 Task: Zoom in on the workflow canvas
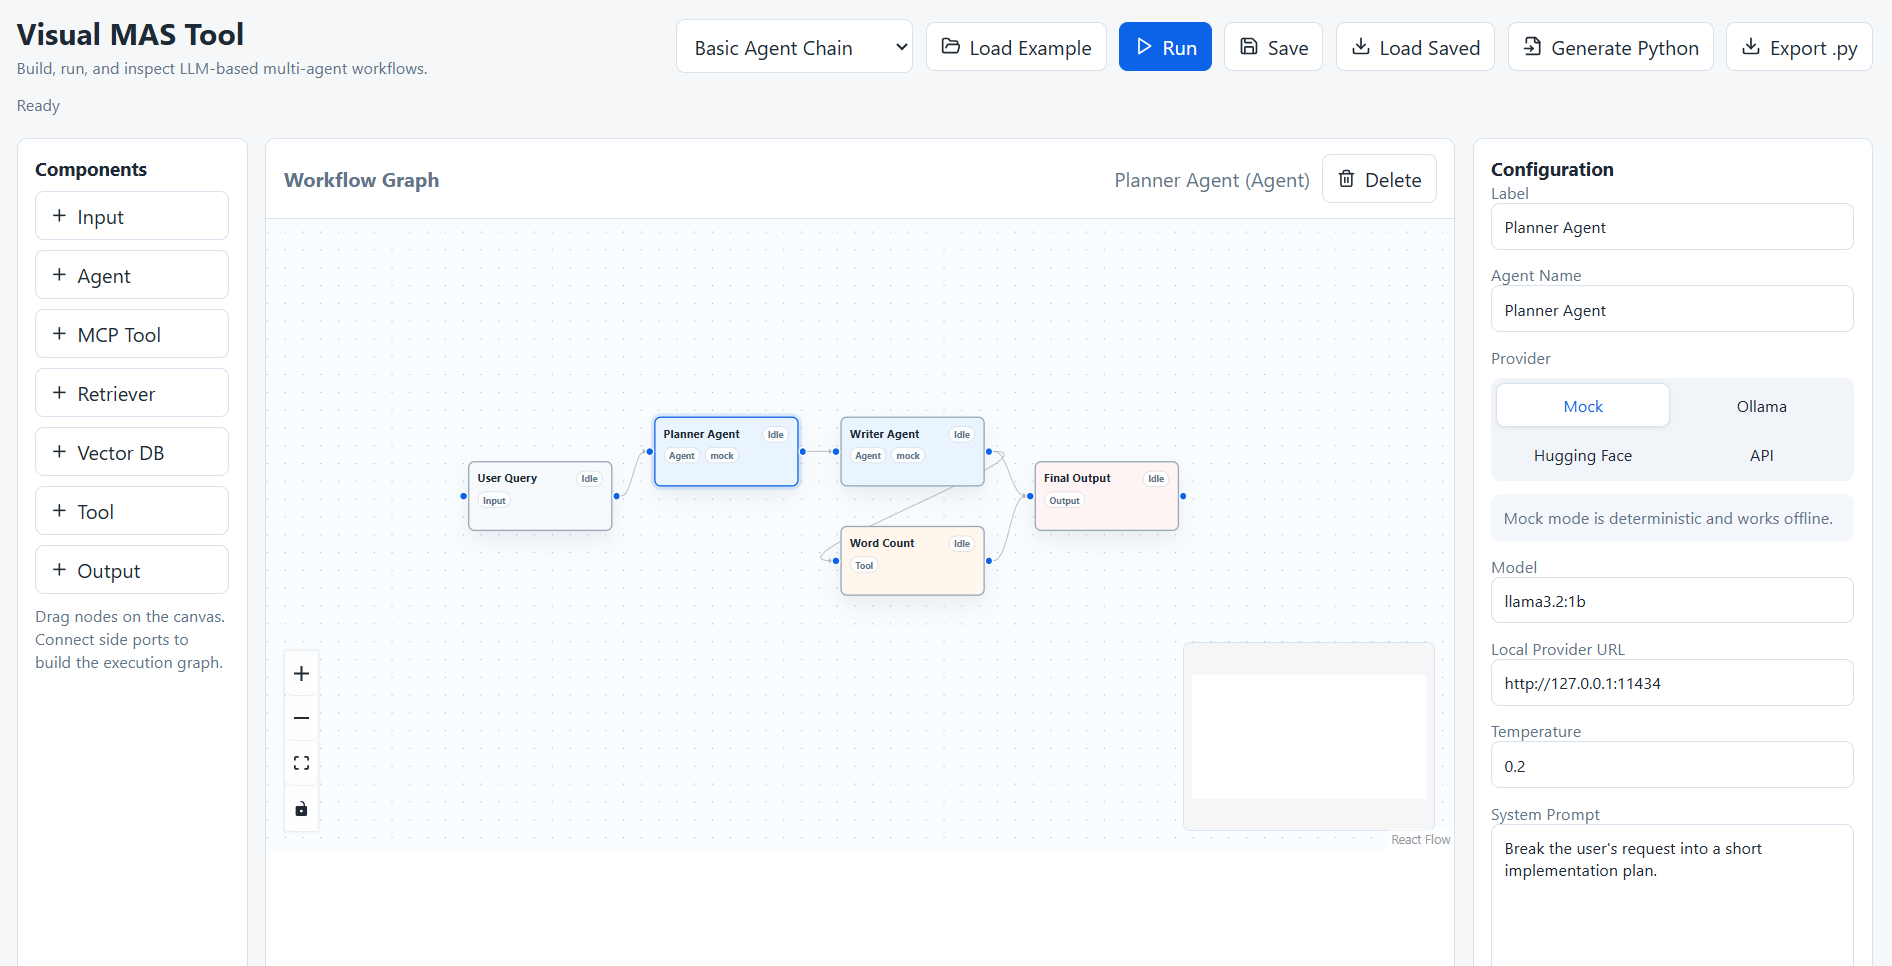pyautogui.click(x=301, y=674)
